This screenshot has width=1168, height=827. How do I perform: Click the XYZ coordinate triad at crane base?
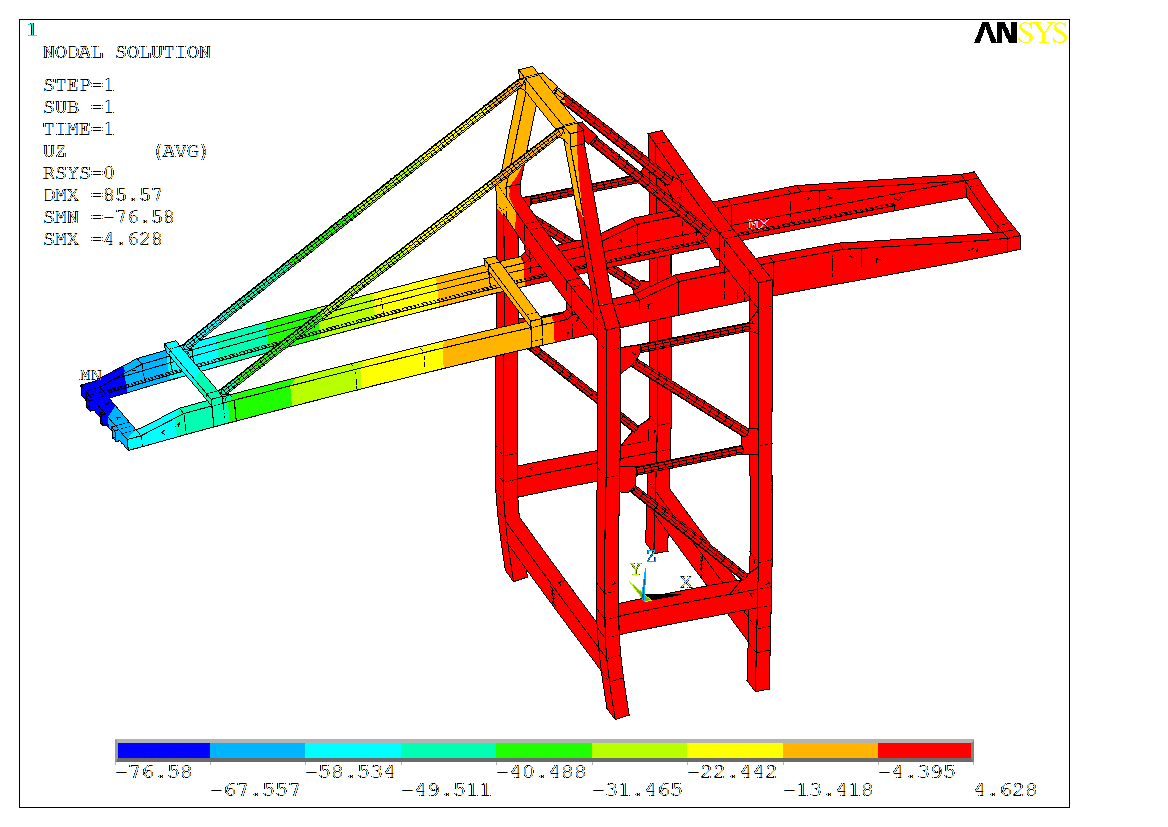point(660,576)
